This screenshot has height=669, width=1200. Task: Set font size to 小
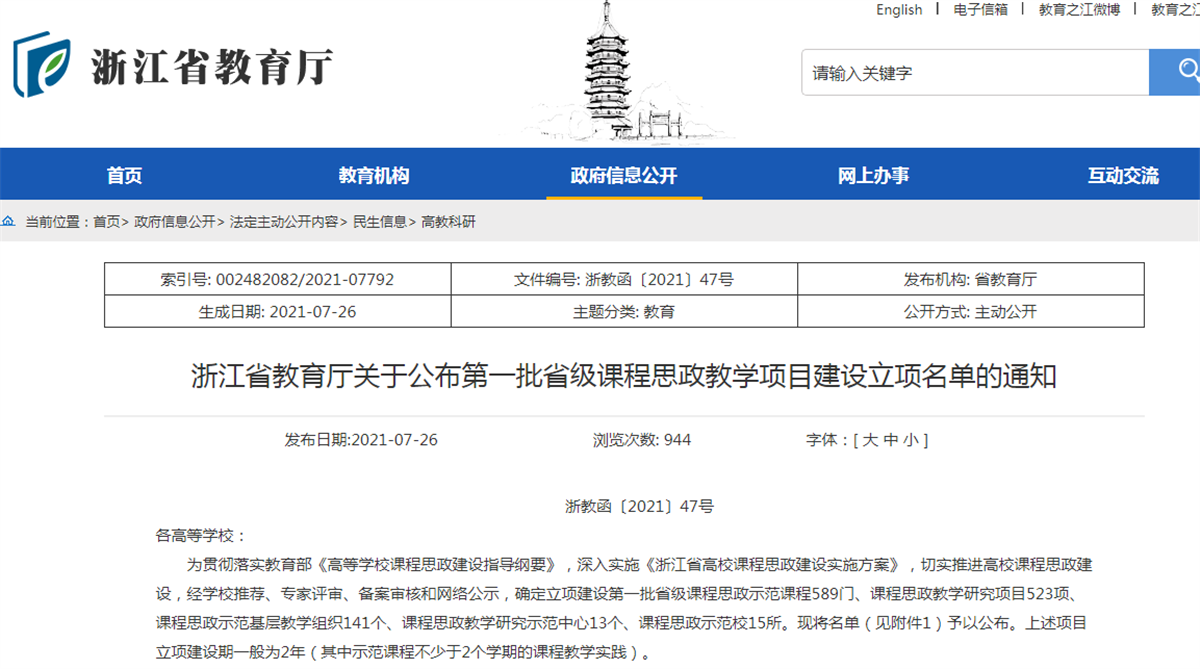coord(911,440)
